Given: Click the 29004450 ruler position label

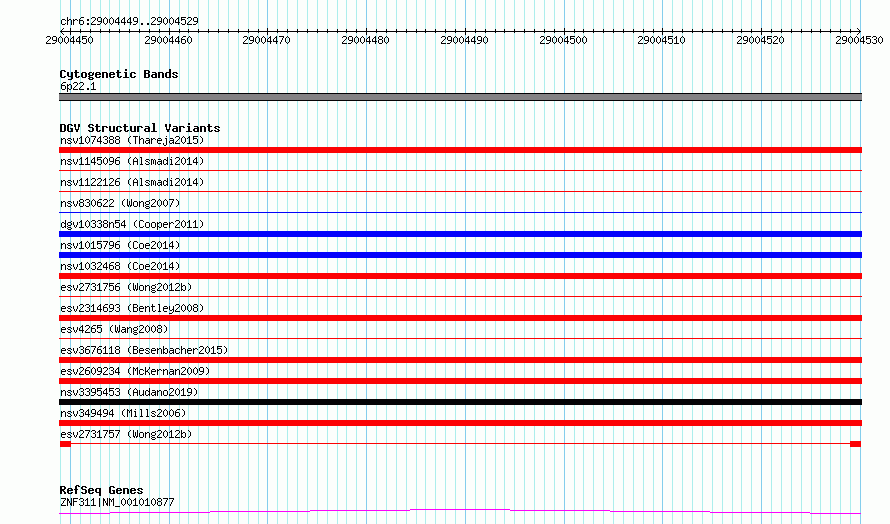Looking at the screenshot, I should [x=69, y=40].
